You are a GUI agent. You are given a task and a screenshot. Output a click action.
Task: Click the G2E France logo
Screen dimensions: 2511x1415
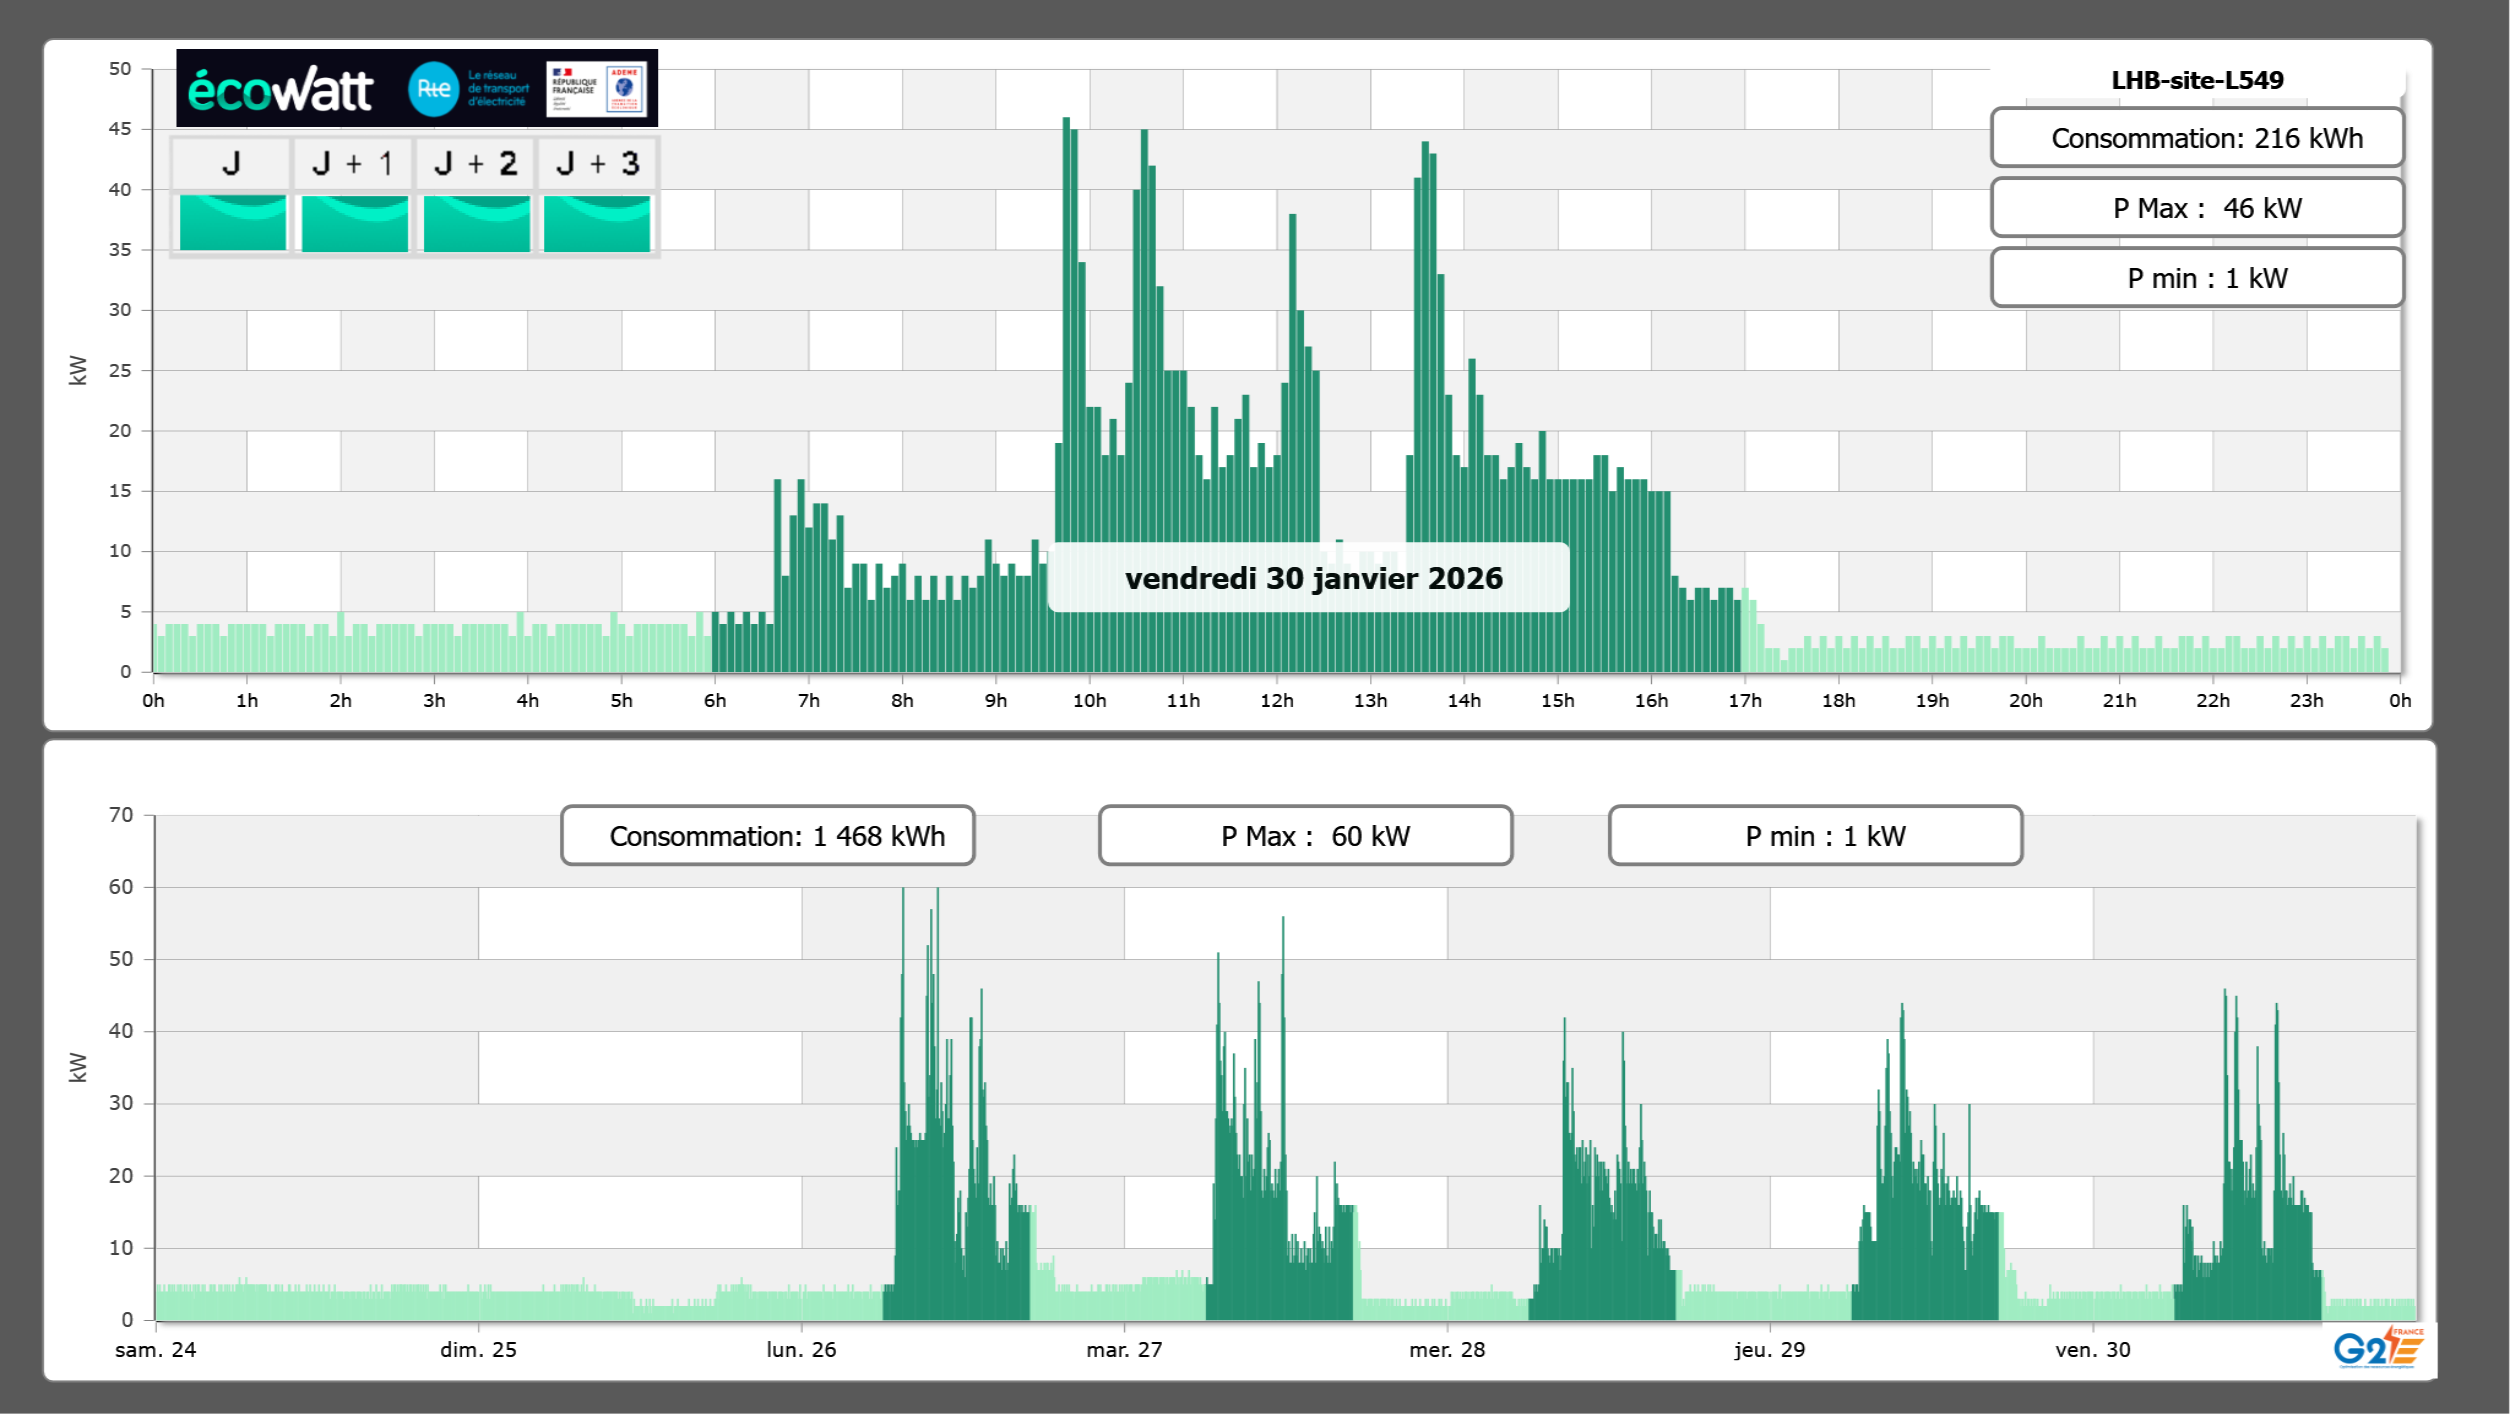(x=2378, y=1348)
